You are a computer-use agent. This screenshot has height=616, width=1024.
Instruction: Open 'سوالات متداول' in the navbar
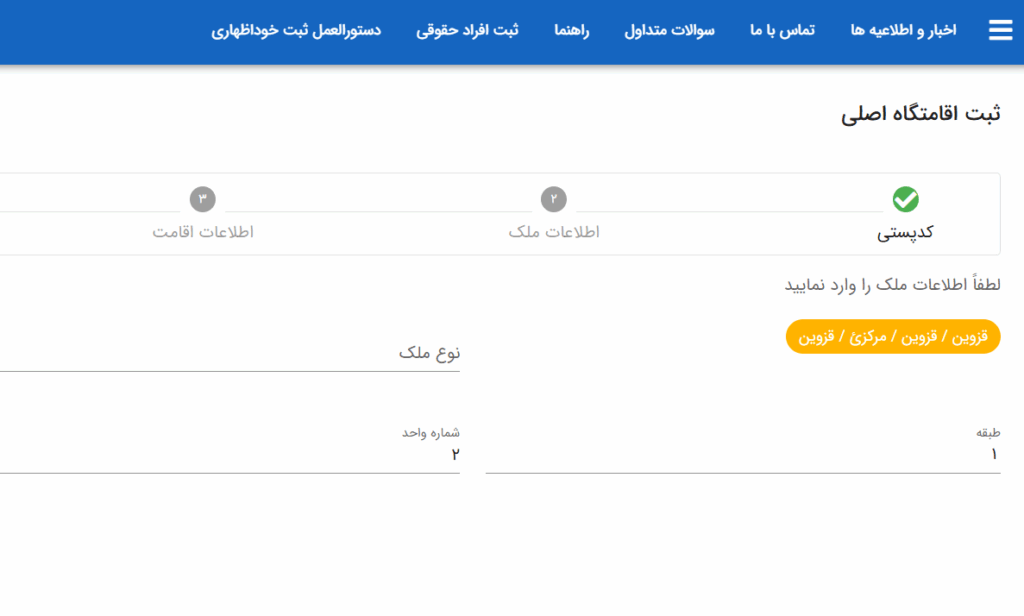(670, 31)
